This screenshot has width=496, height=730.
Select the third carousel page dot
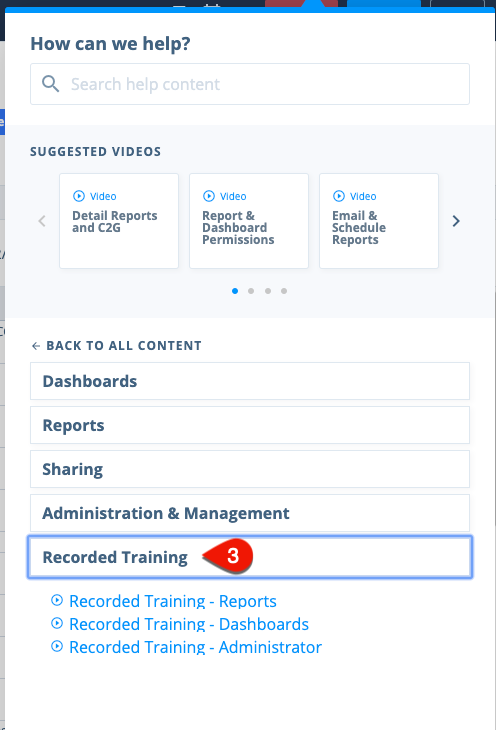pyautogui.click(x=268, y=291)
